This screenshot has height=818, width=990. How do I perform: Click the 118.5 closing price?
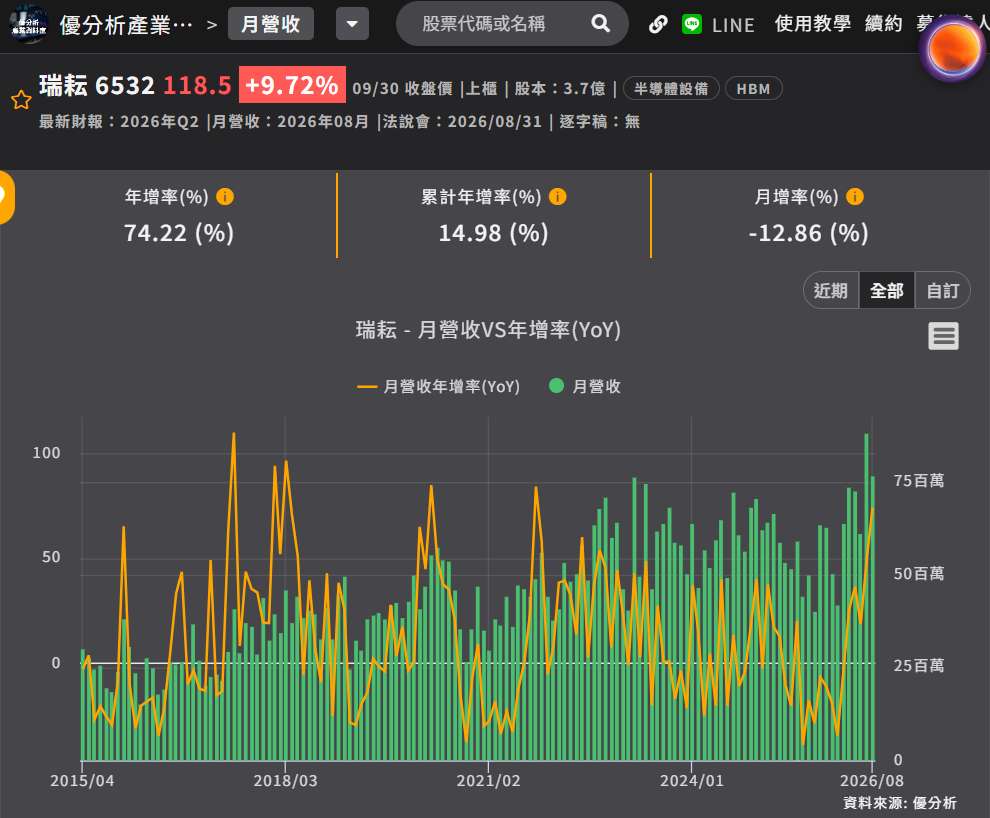197,85
